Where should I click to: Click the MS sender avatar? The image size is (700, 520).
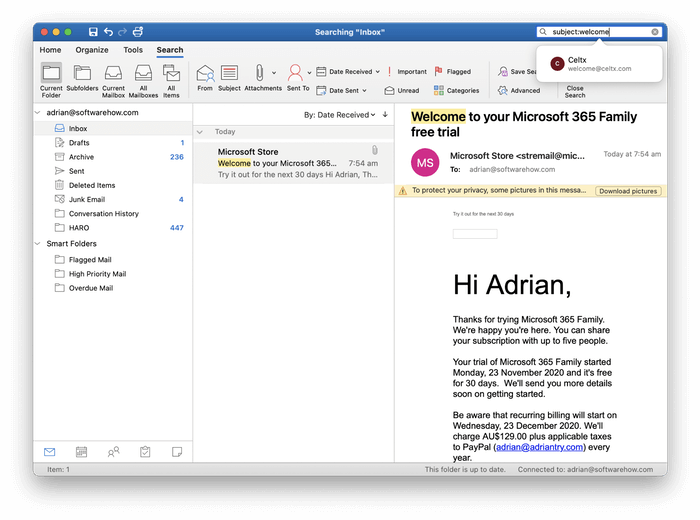point(425,162)
